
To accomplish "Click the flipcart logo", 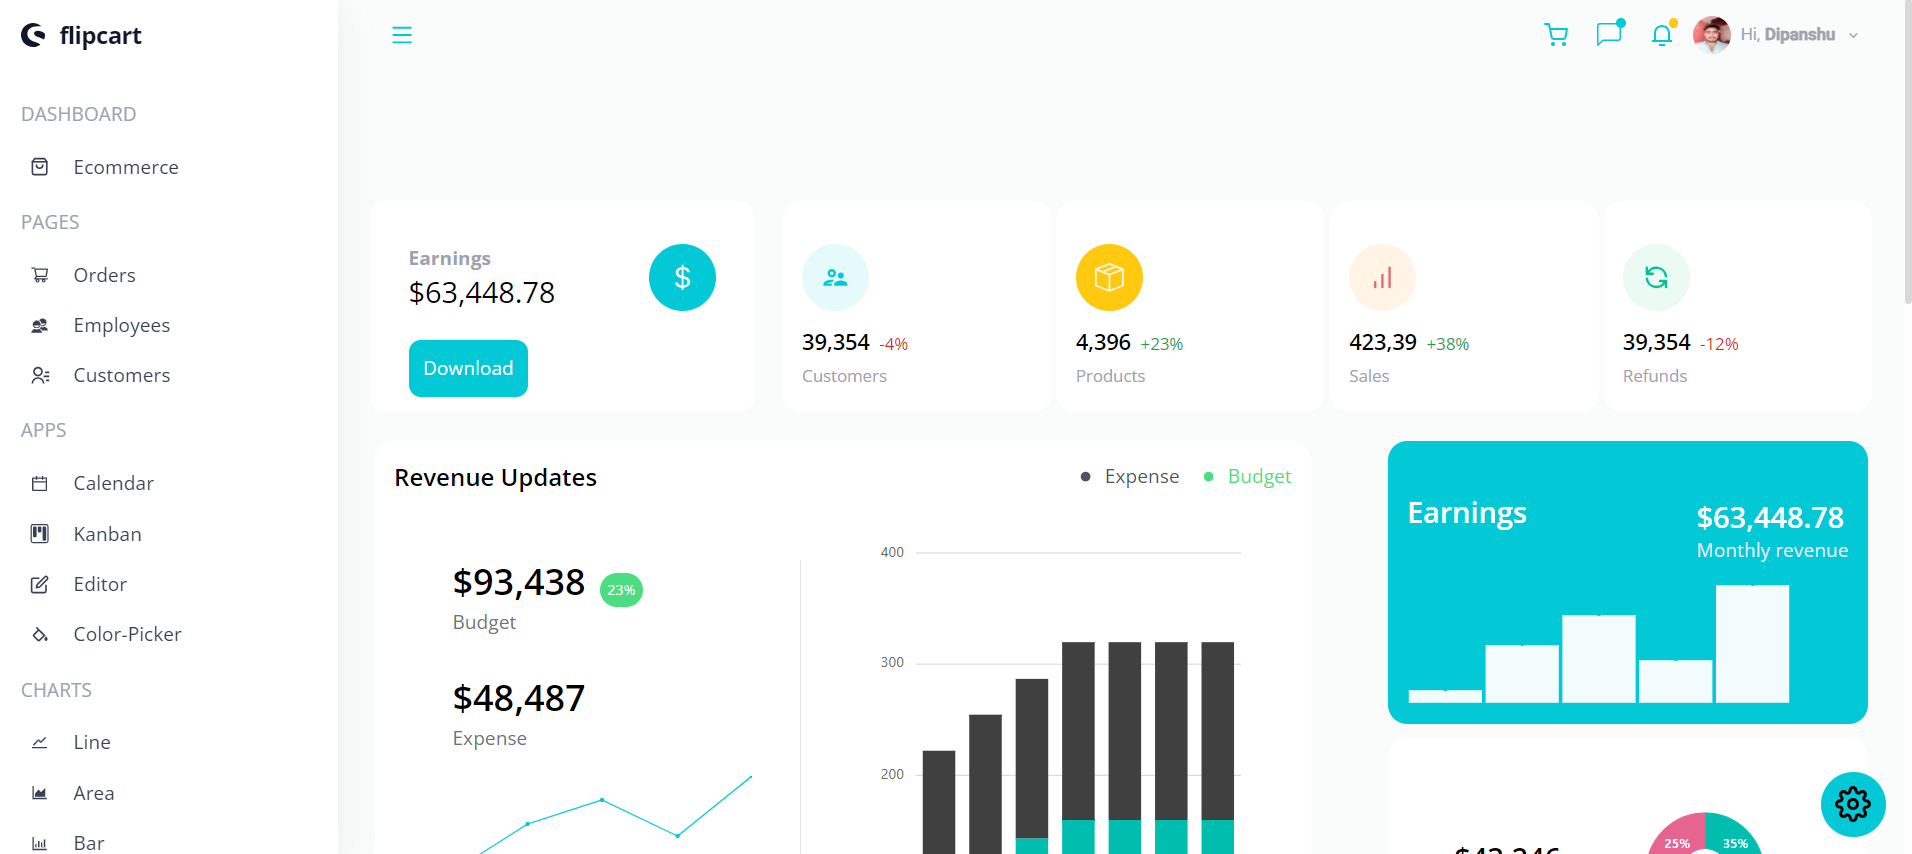I will [x=82, y=36].
